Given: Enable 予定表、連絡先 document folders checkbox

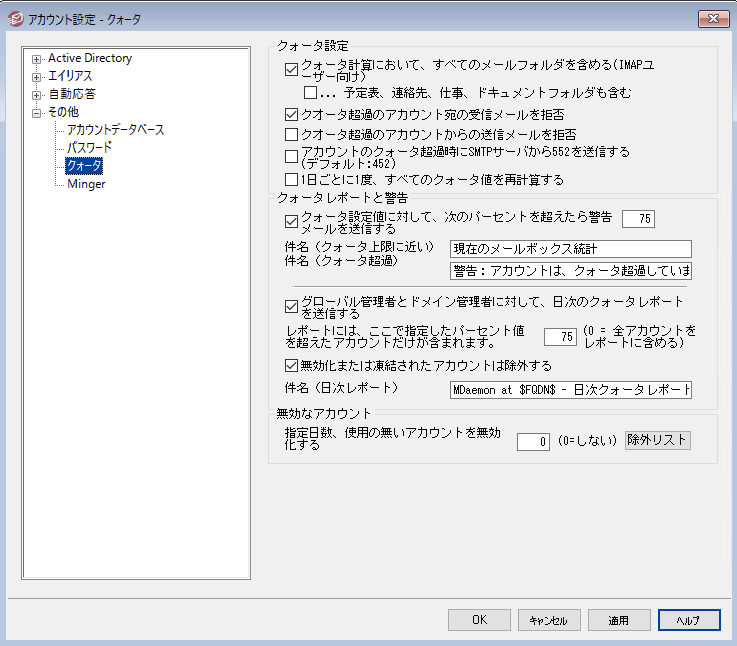Looking at the screenshot, I should tap(309, 93).
